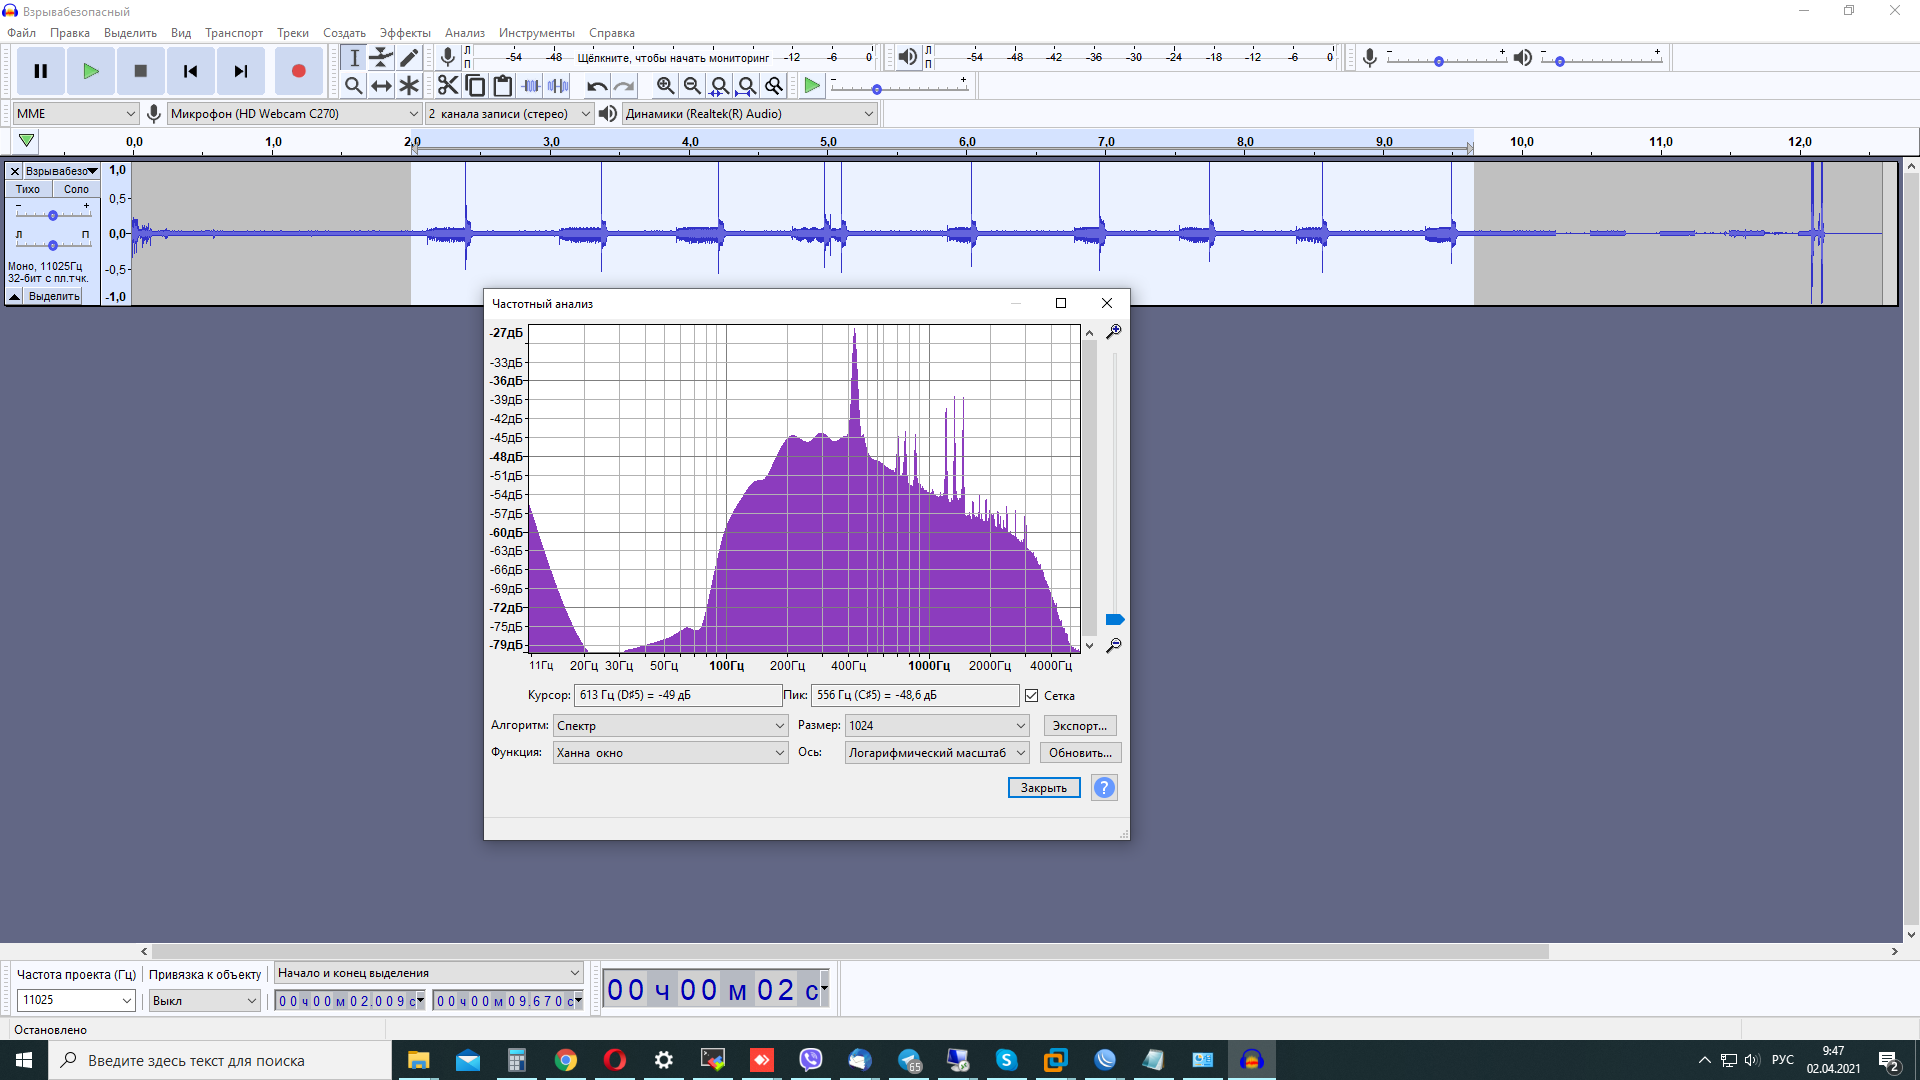The height and width of the screenshot is (1080, 1920).
Task: Click the Undo arrow icon
Action: 597,86
